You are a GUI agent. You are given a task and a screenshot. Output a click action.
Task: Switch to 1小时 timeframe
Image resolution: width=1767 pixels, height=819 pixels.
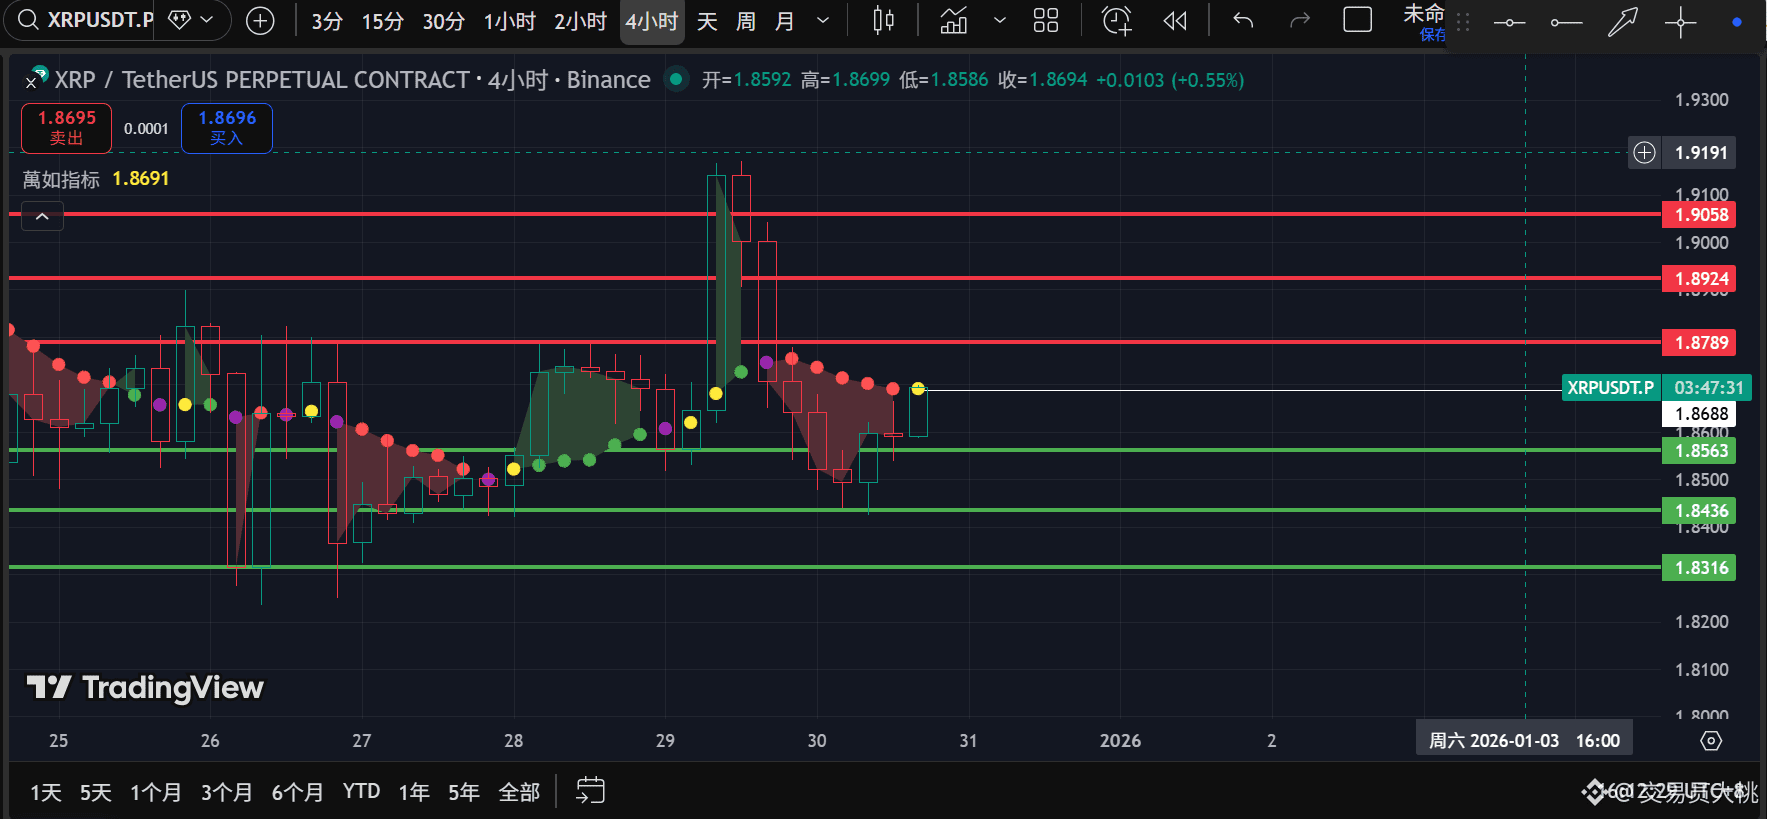tap(510, 21)
